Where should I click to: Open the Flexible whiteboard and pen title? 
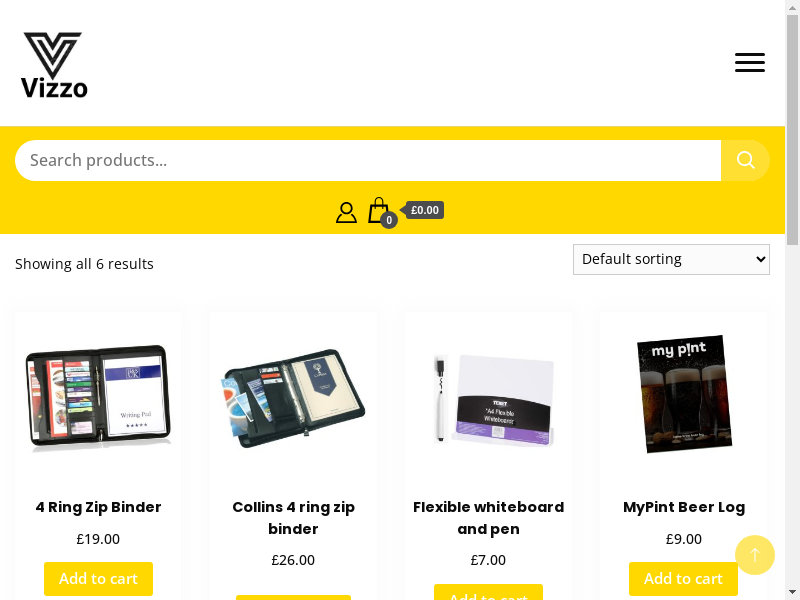coord(488,517)
